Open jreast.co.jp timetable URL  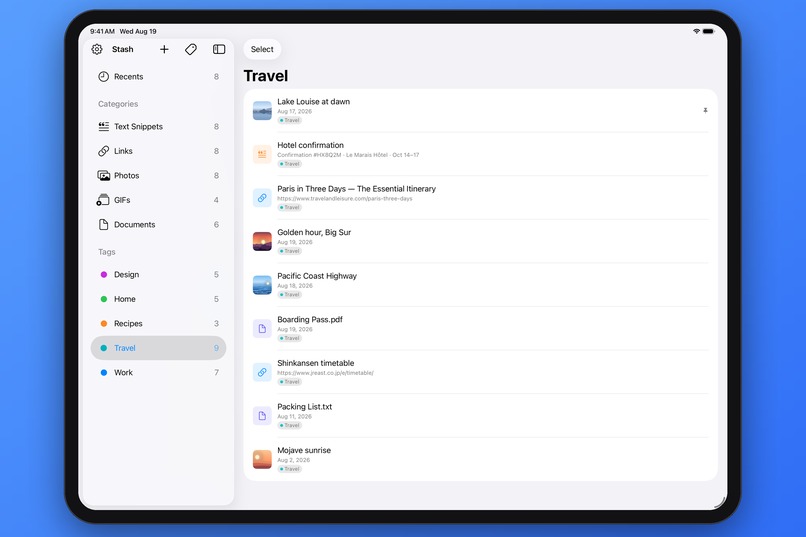pos(325,373)
